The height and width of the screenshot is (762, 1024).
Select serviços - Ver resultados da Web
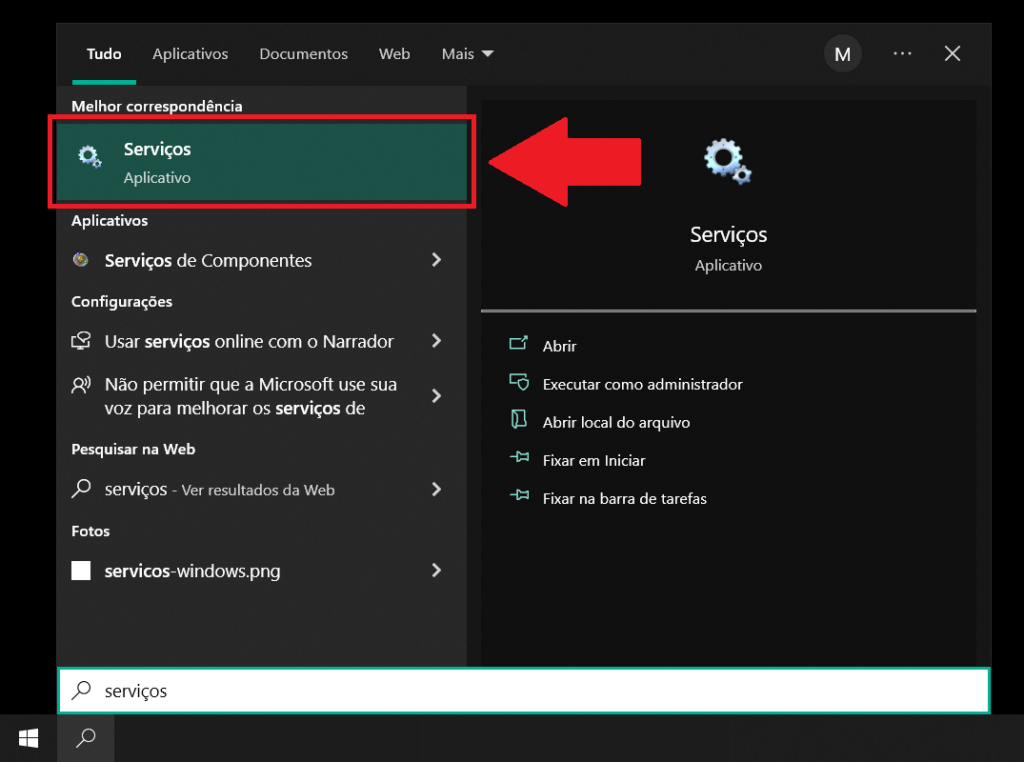point(261,489)
